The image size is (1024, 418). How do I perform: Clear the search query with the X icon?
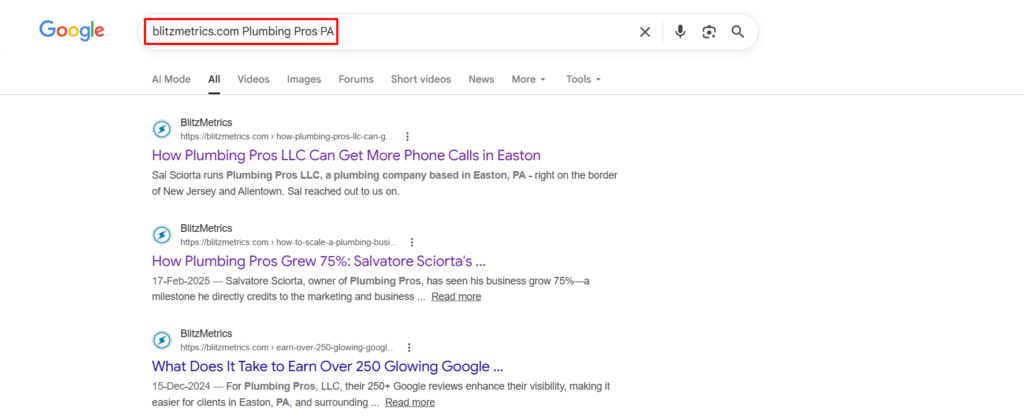click(x=645, y=32)
